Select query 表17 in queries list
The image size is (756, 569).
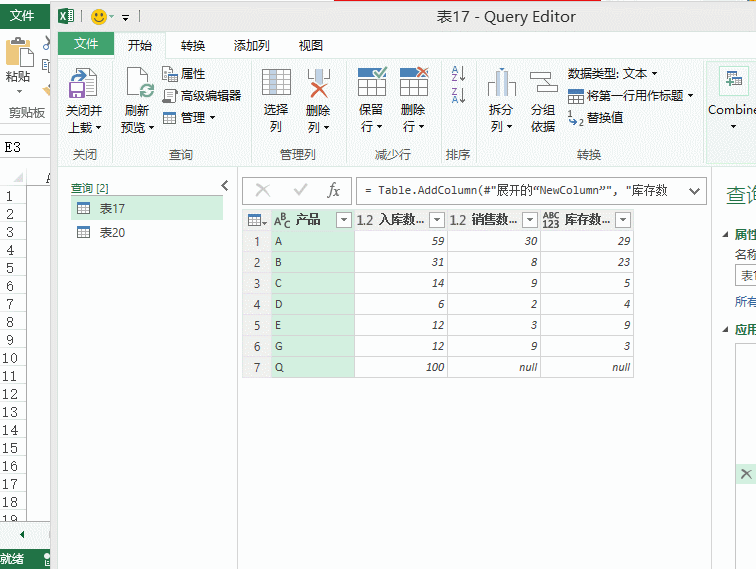point(147,208)
